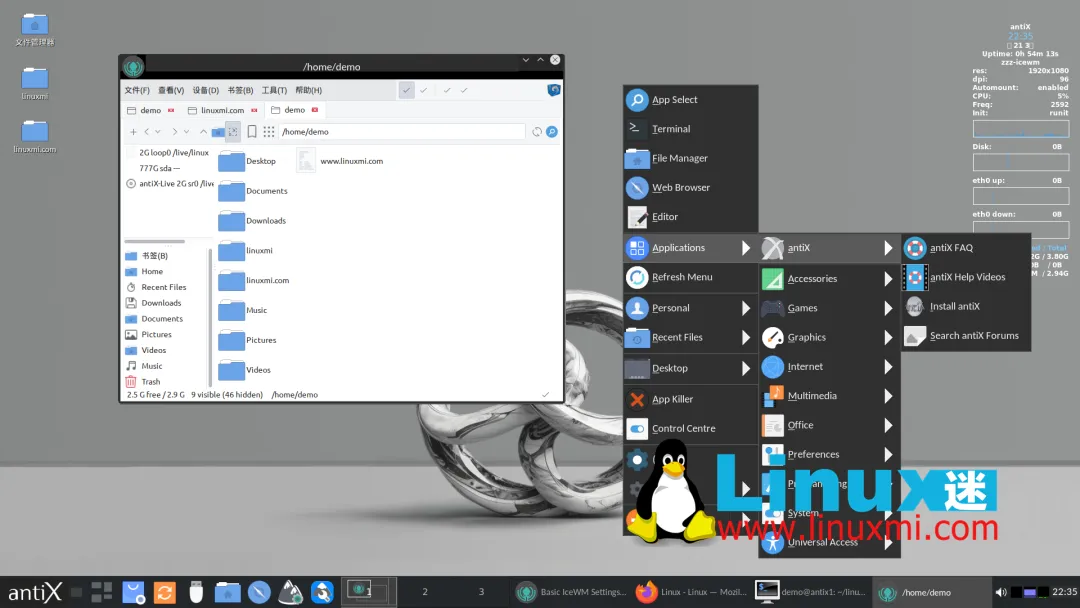
Task: Switch to the linuxmi.com tab
Action: pyautogui.click(x=222, y=110)
